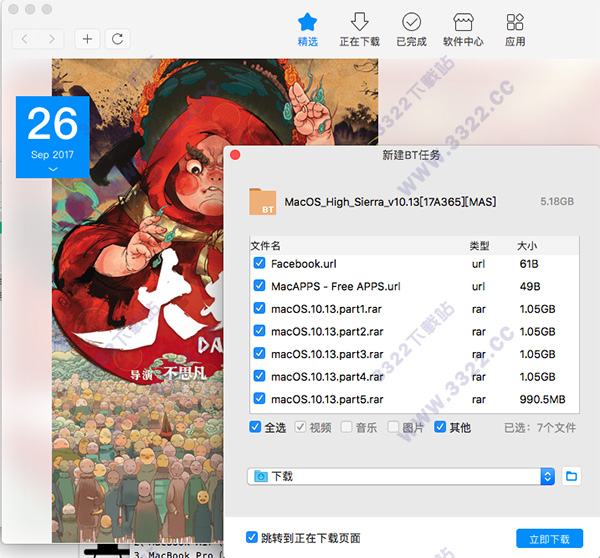
Task: Click the plus new task button
Action: pyautogui.click(x=87, y=39)
